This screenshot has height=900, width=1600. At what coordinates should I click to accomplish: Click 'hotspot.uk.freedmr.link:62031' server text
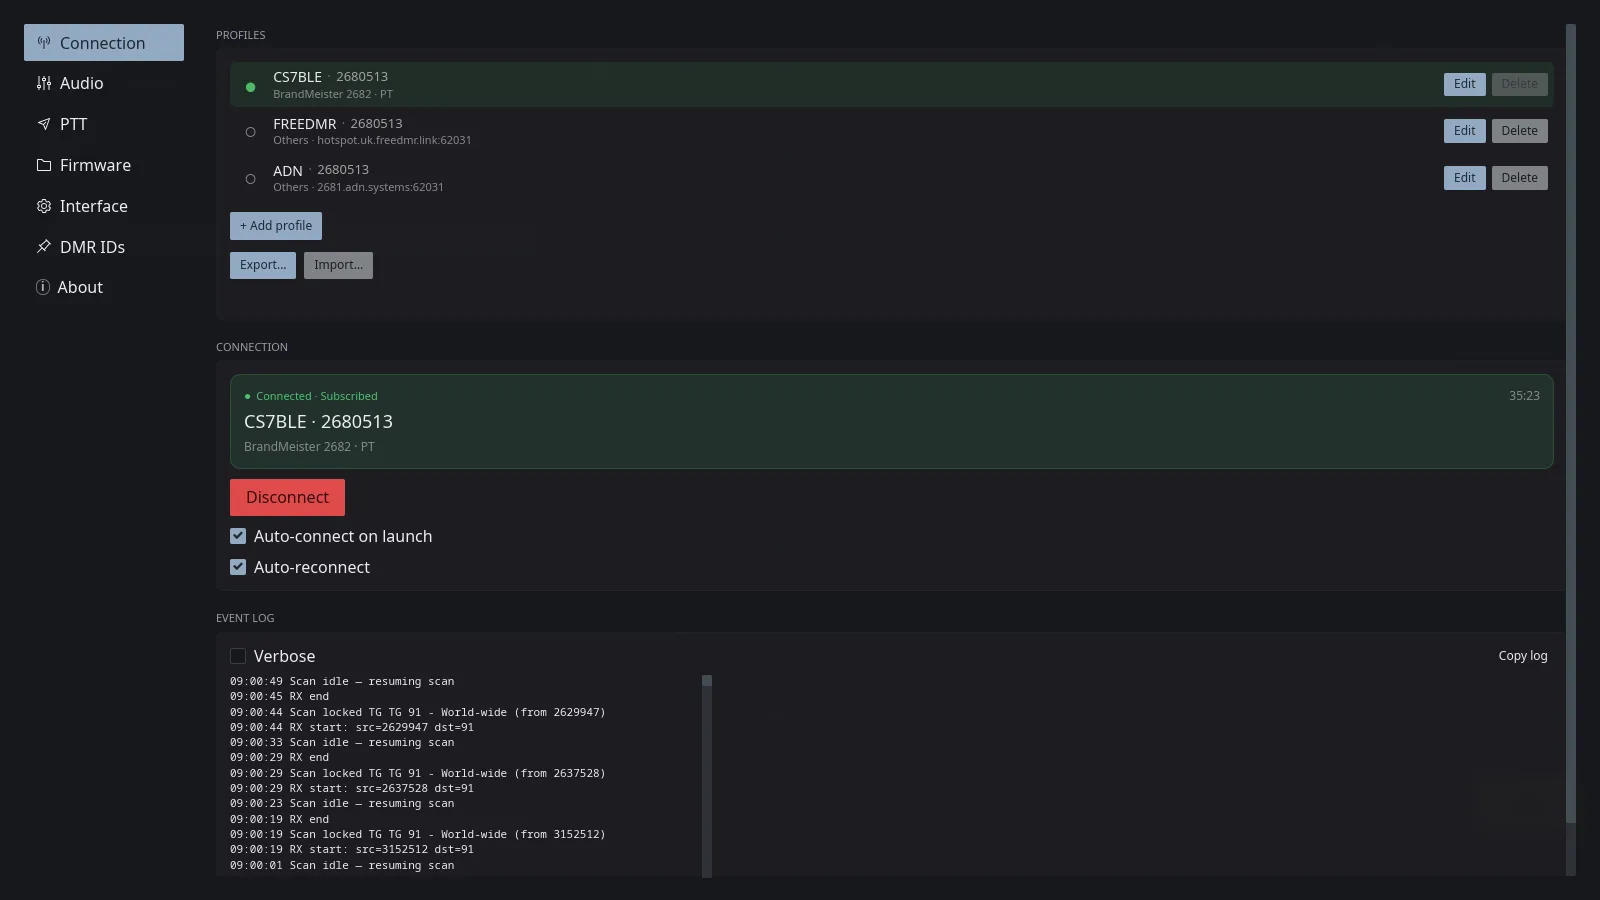click(394, 141)
